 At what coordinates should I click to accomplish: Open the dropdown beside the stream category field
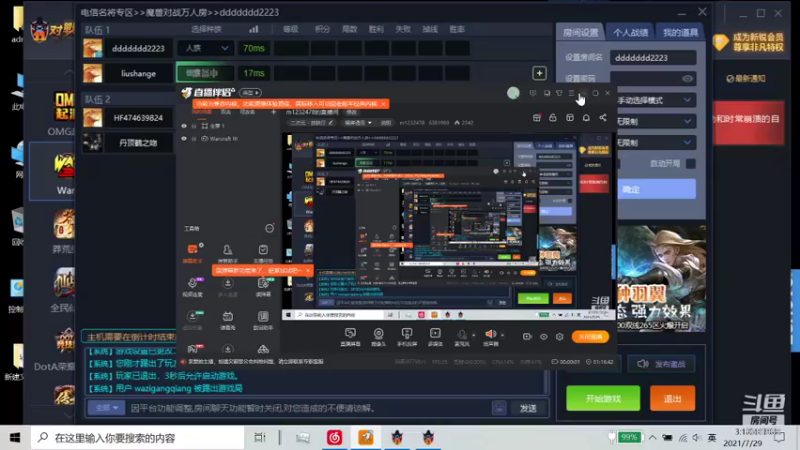358,123
